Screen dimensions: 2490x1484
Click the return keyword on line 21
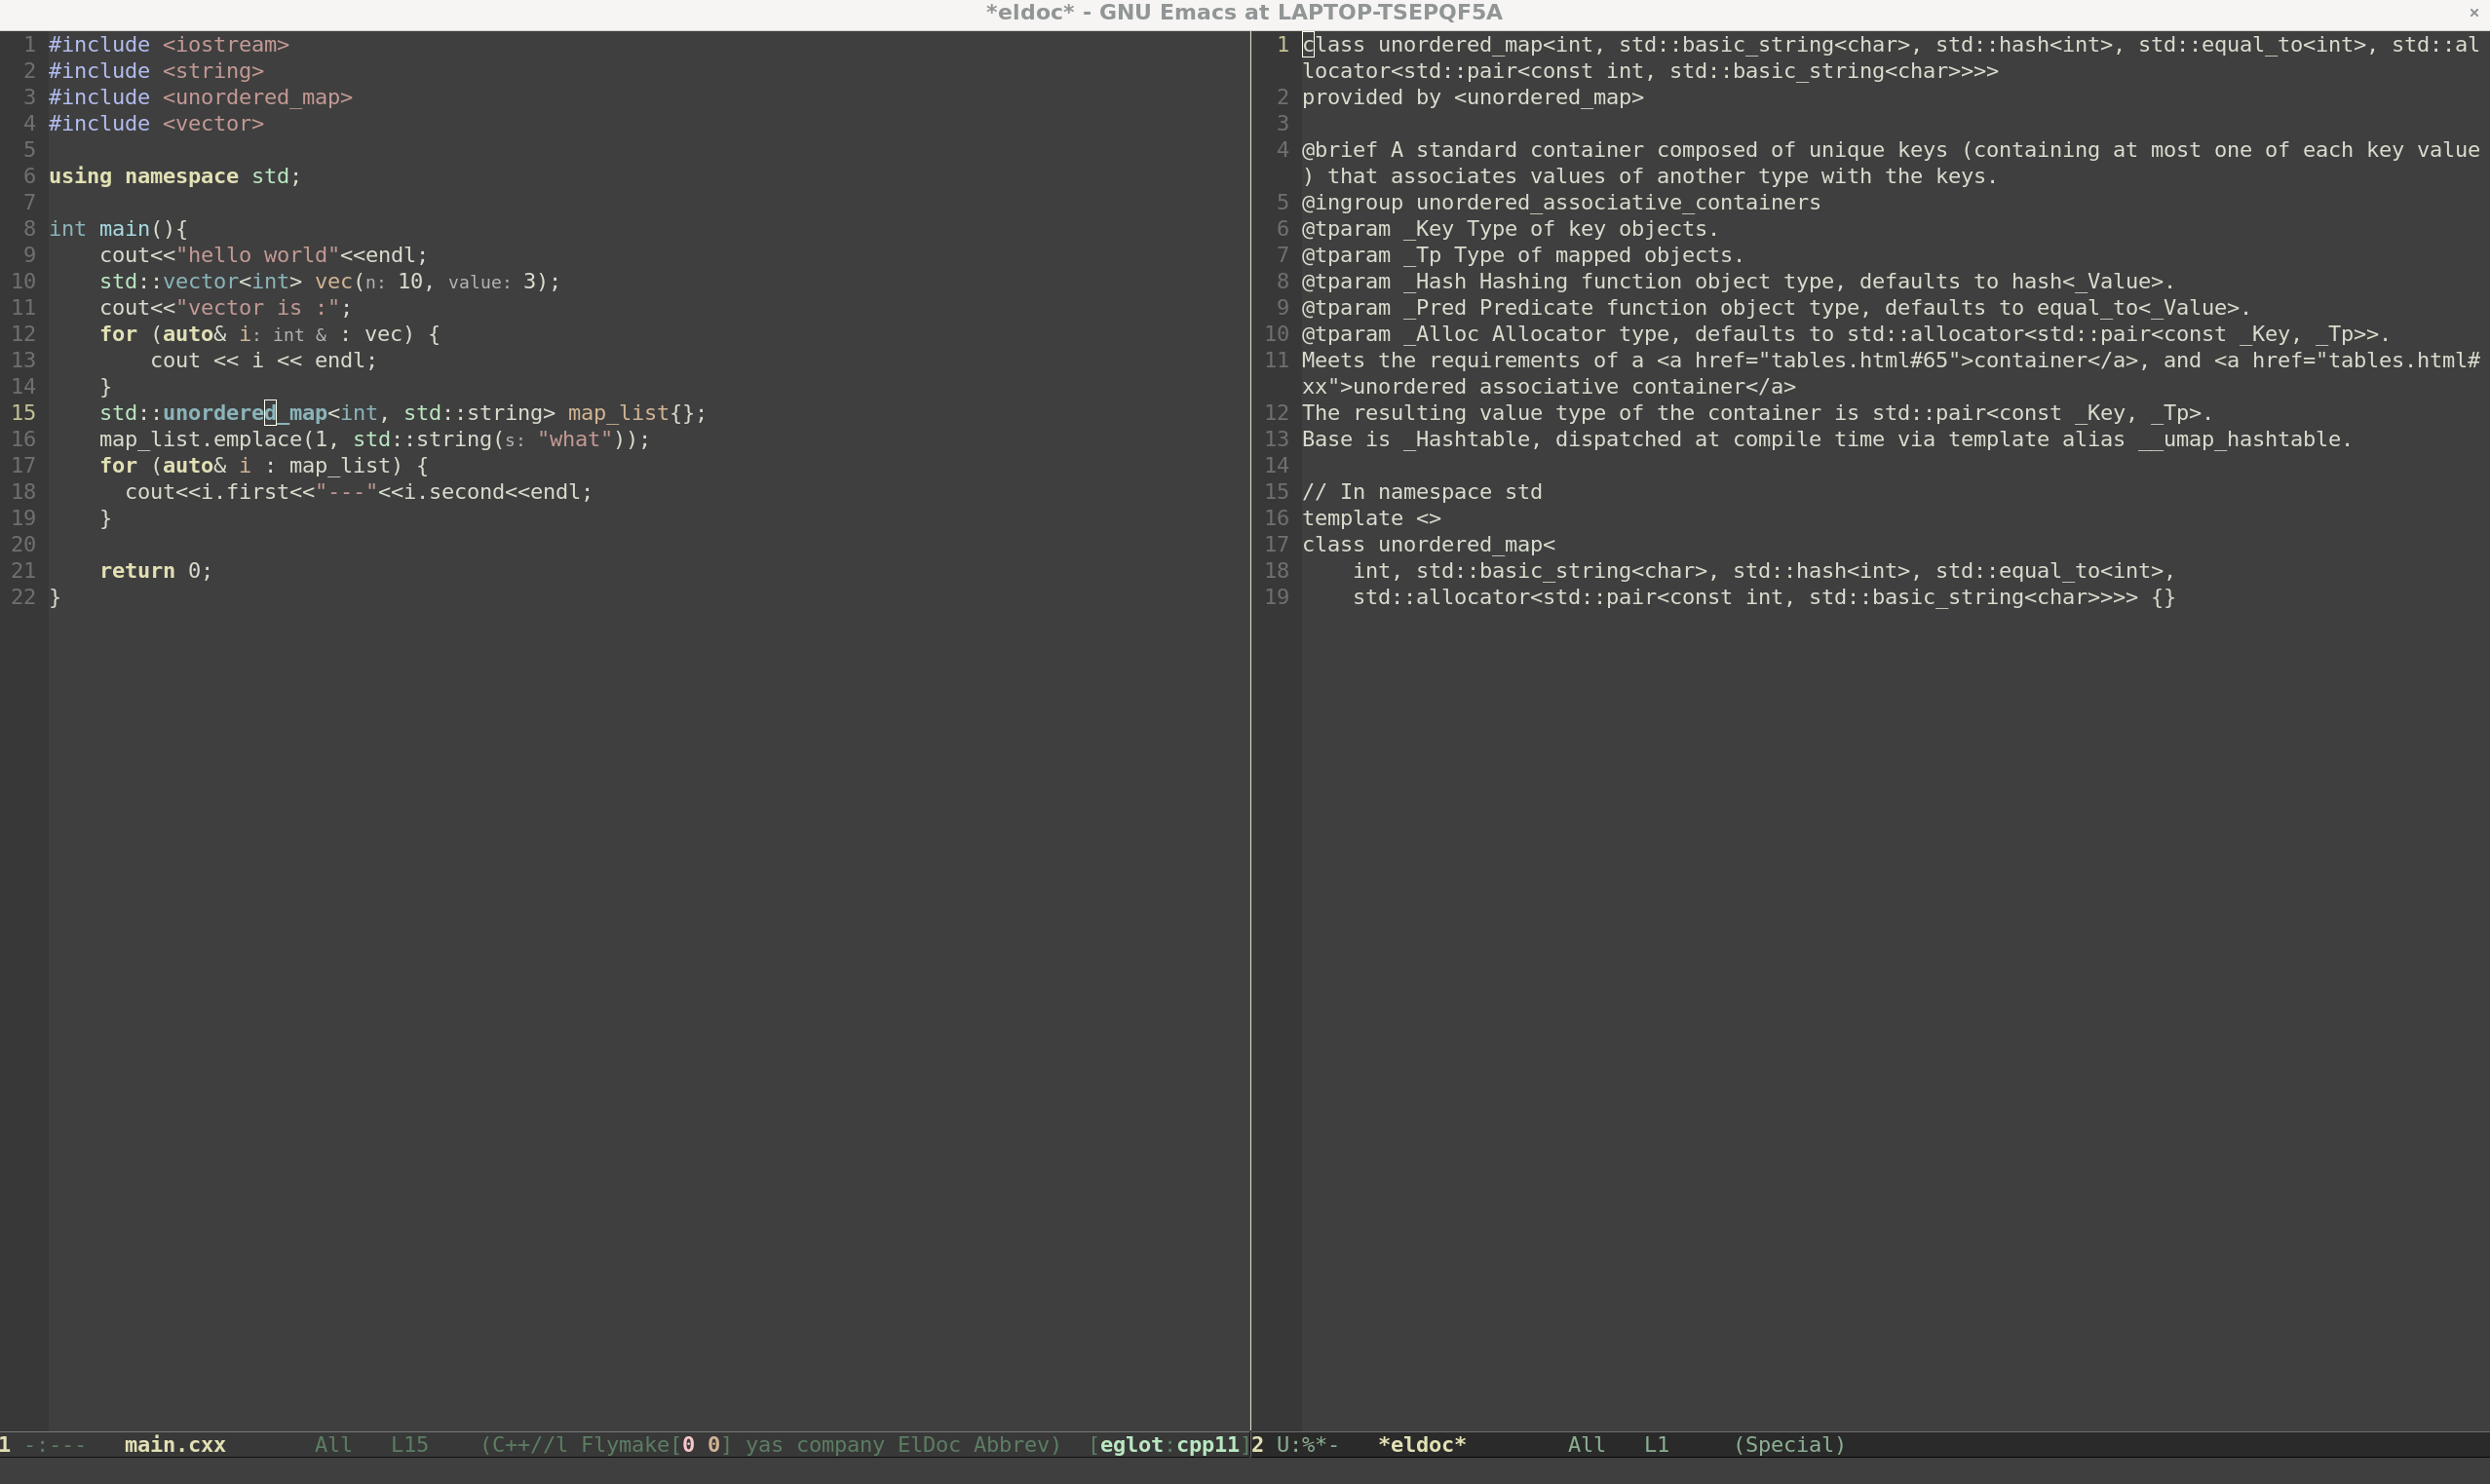click(x=137, y=571)
